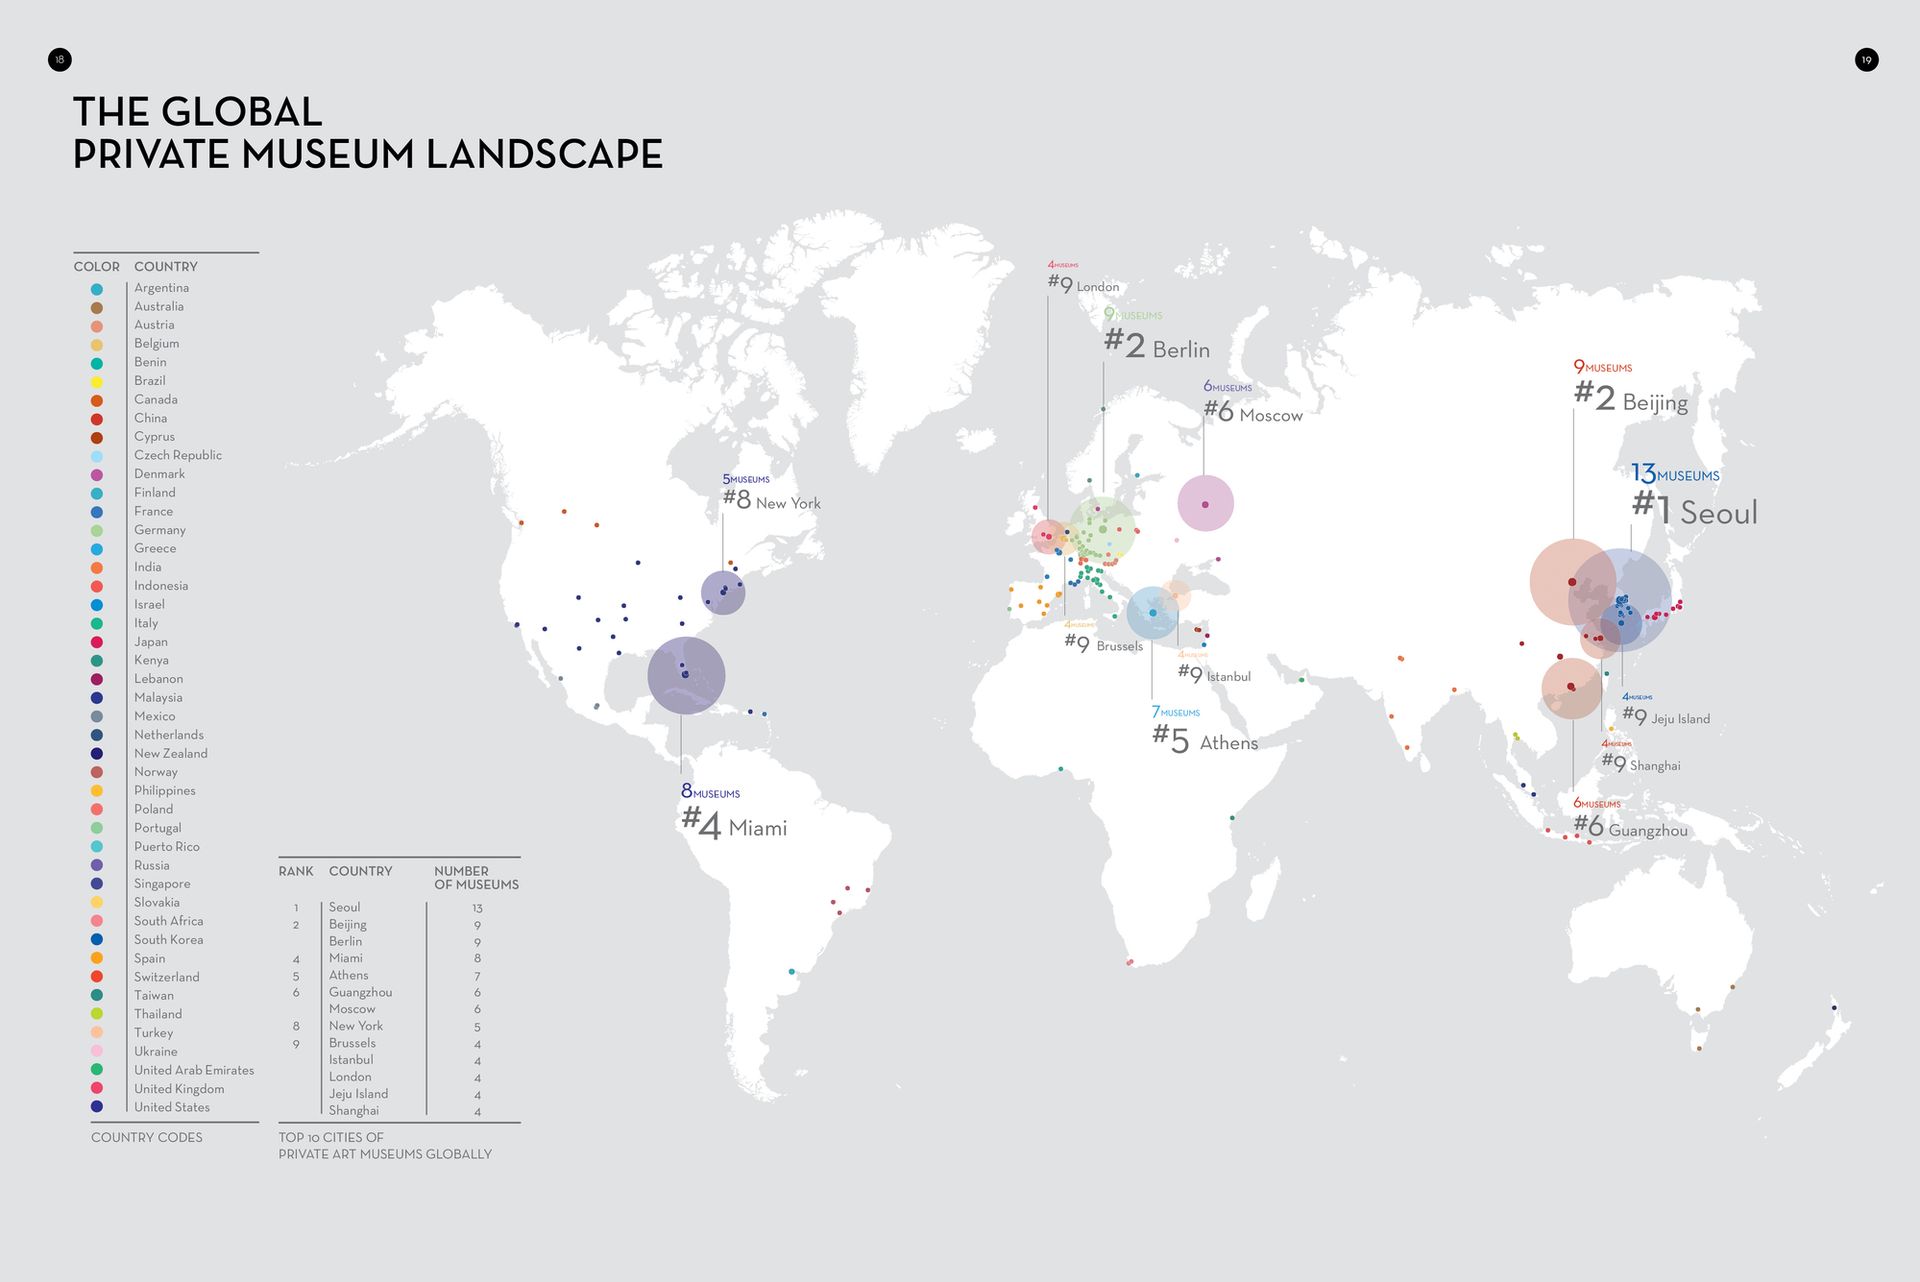Click the NUMBER OF MUSEUMS column header
Viewport: 1920px width, 1282px height.
tap(475, 877)
